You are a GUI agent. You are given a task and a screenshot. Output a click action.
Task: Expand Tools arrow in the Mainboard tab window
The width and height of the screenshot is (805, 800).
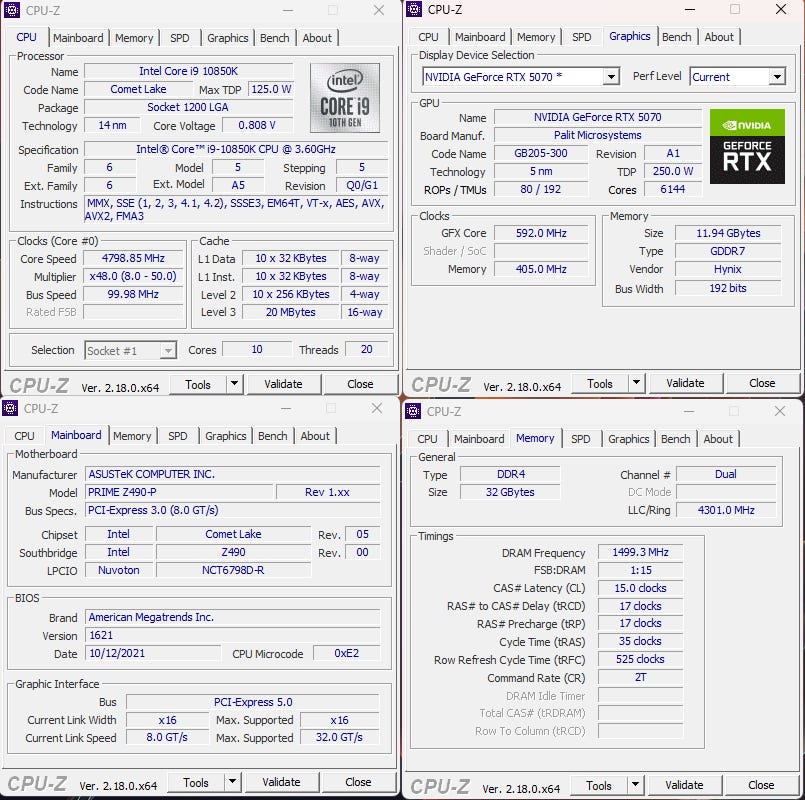pyautogui.click(x=232, y=782)
